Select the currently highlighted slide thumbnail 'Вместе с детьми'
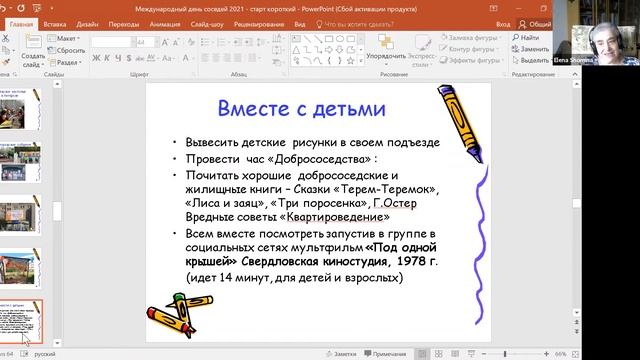 tap(20, 322)
